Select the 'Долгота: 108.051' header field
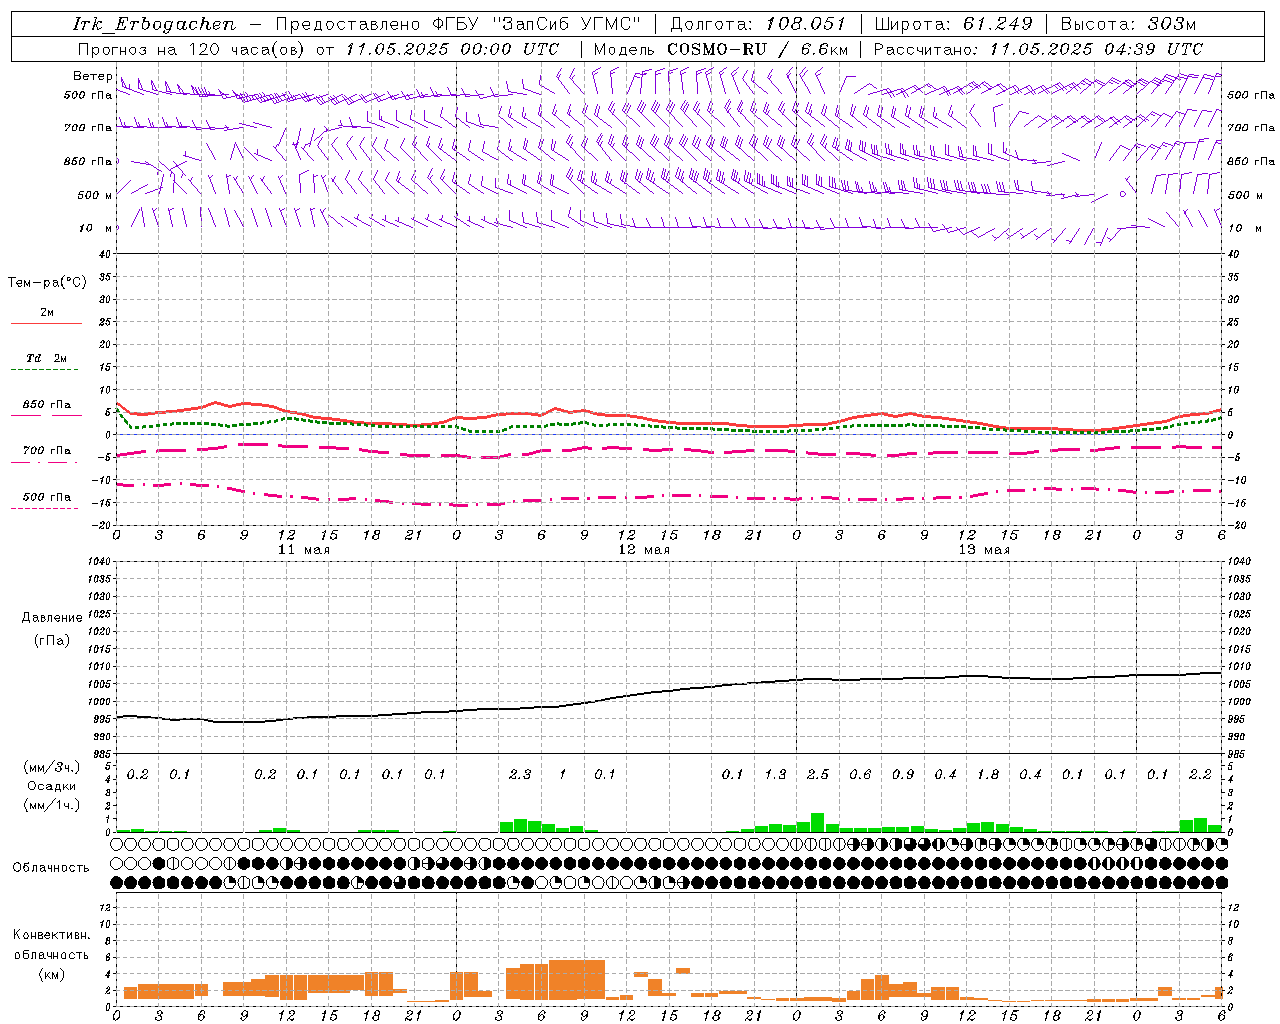The height and width of the screenshot is (1024, 1280). click(x=757, y=24)
